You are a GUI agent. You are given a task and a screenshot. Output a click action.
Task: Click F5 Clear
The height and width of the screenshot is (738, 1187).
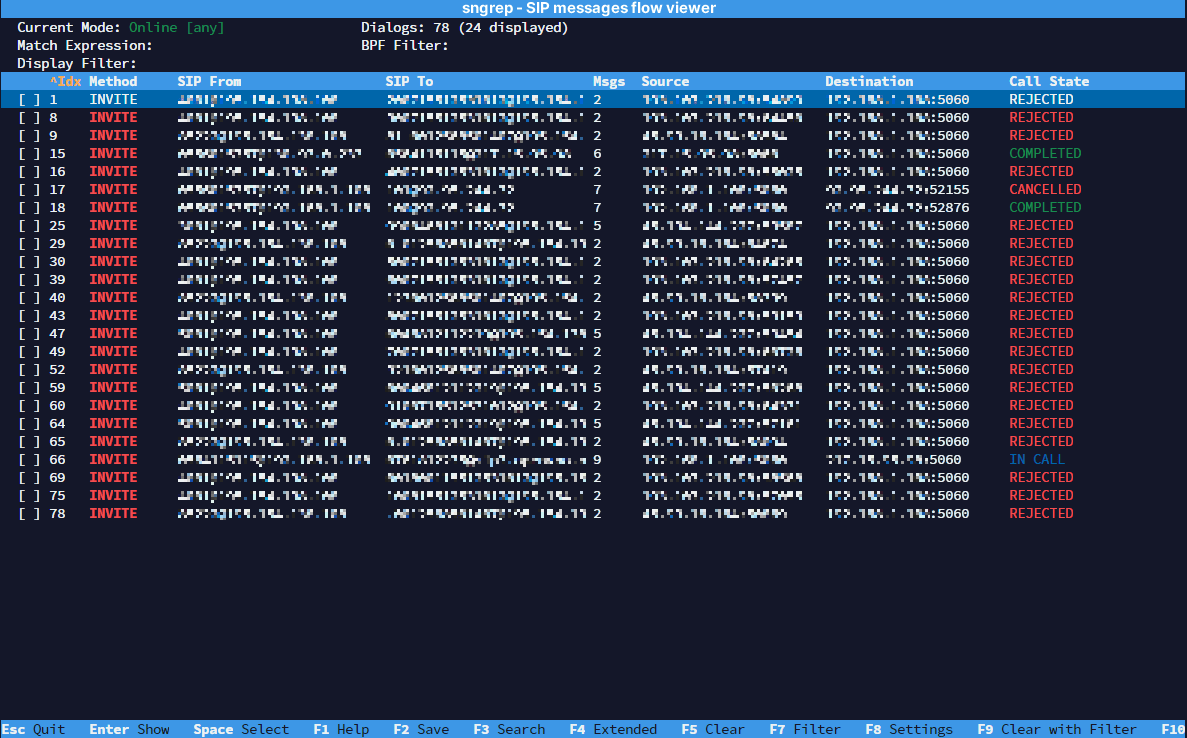tap(713, 730)
